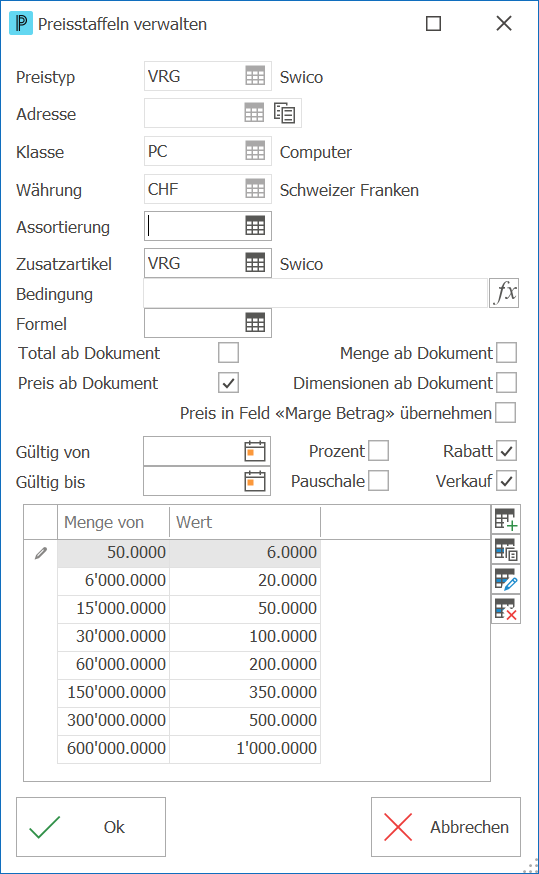Disable the Rabatt checkbox
This screenshot has height=874, width=539.
coord(507,451)
